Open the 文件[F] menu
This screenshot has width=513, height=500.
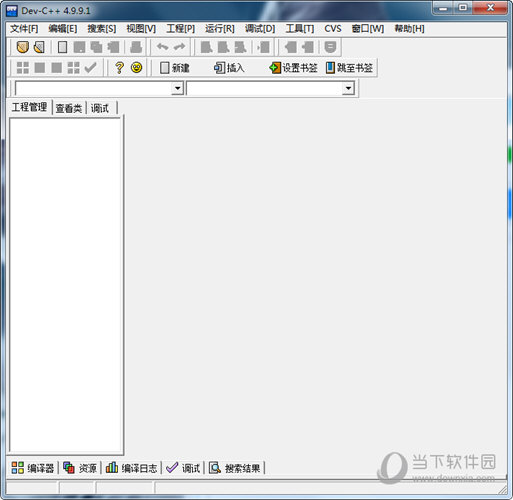pos(24,29)
